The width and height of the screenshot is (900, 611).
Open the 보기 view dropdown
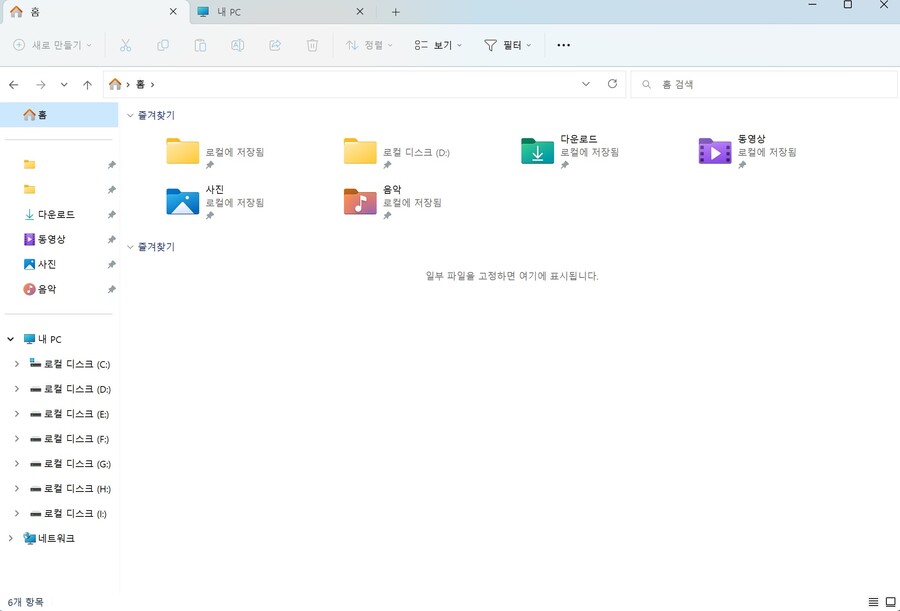coord(438,45)
